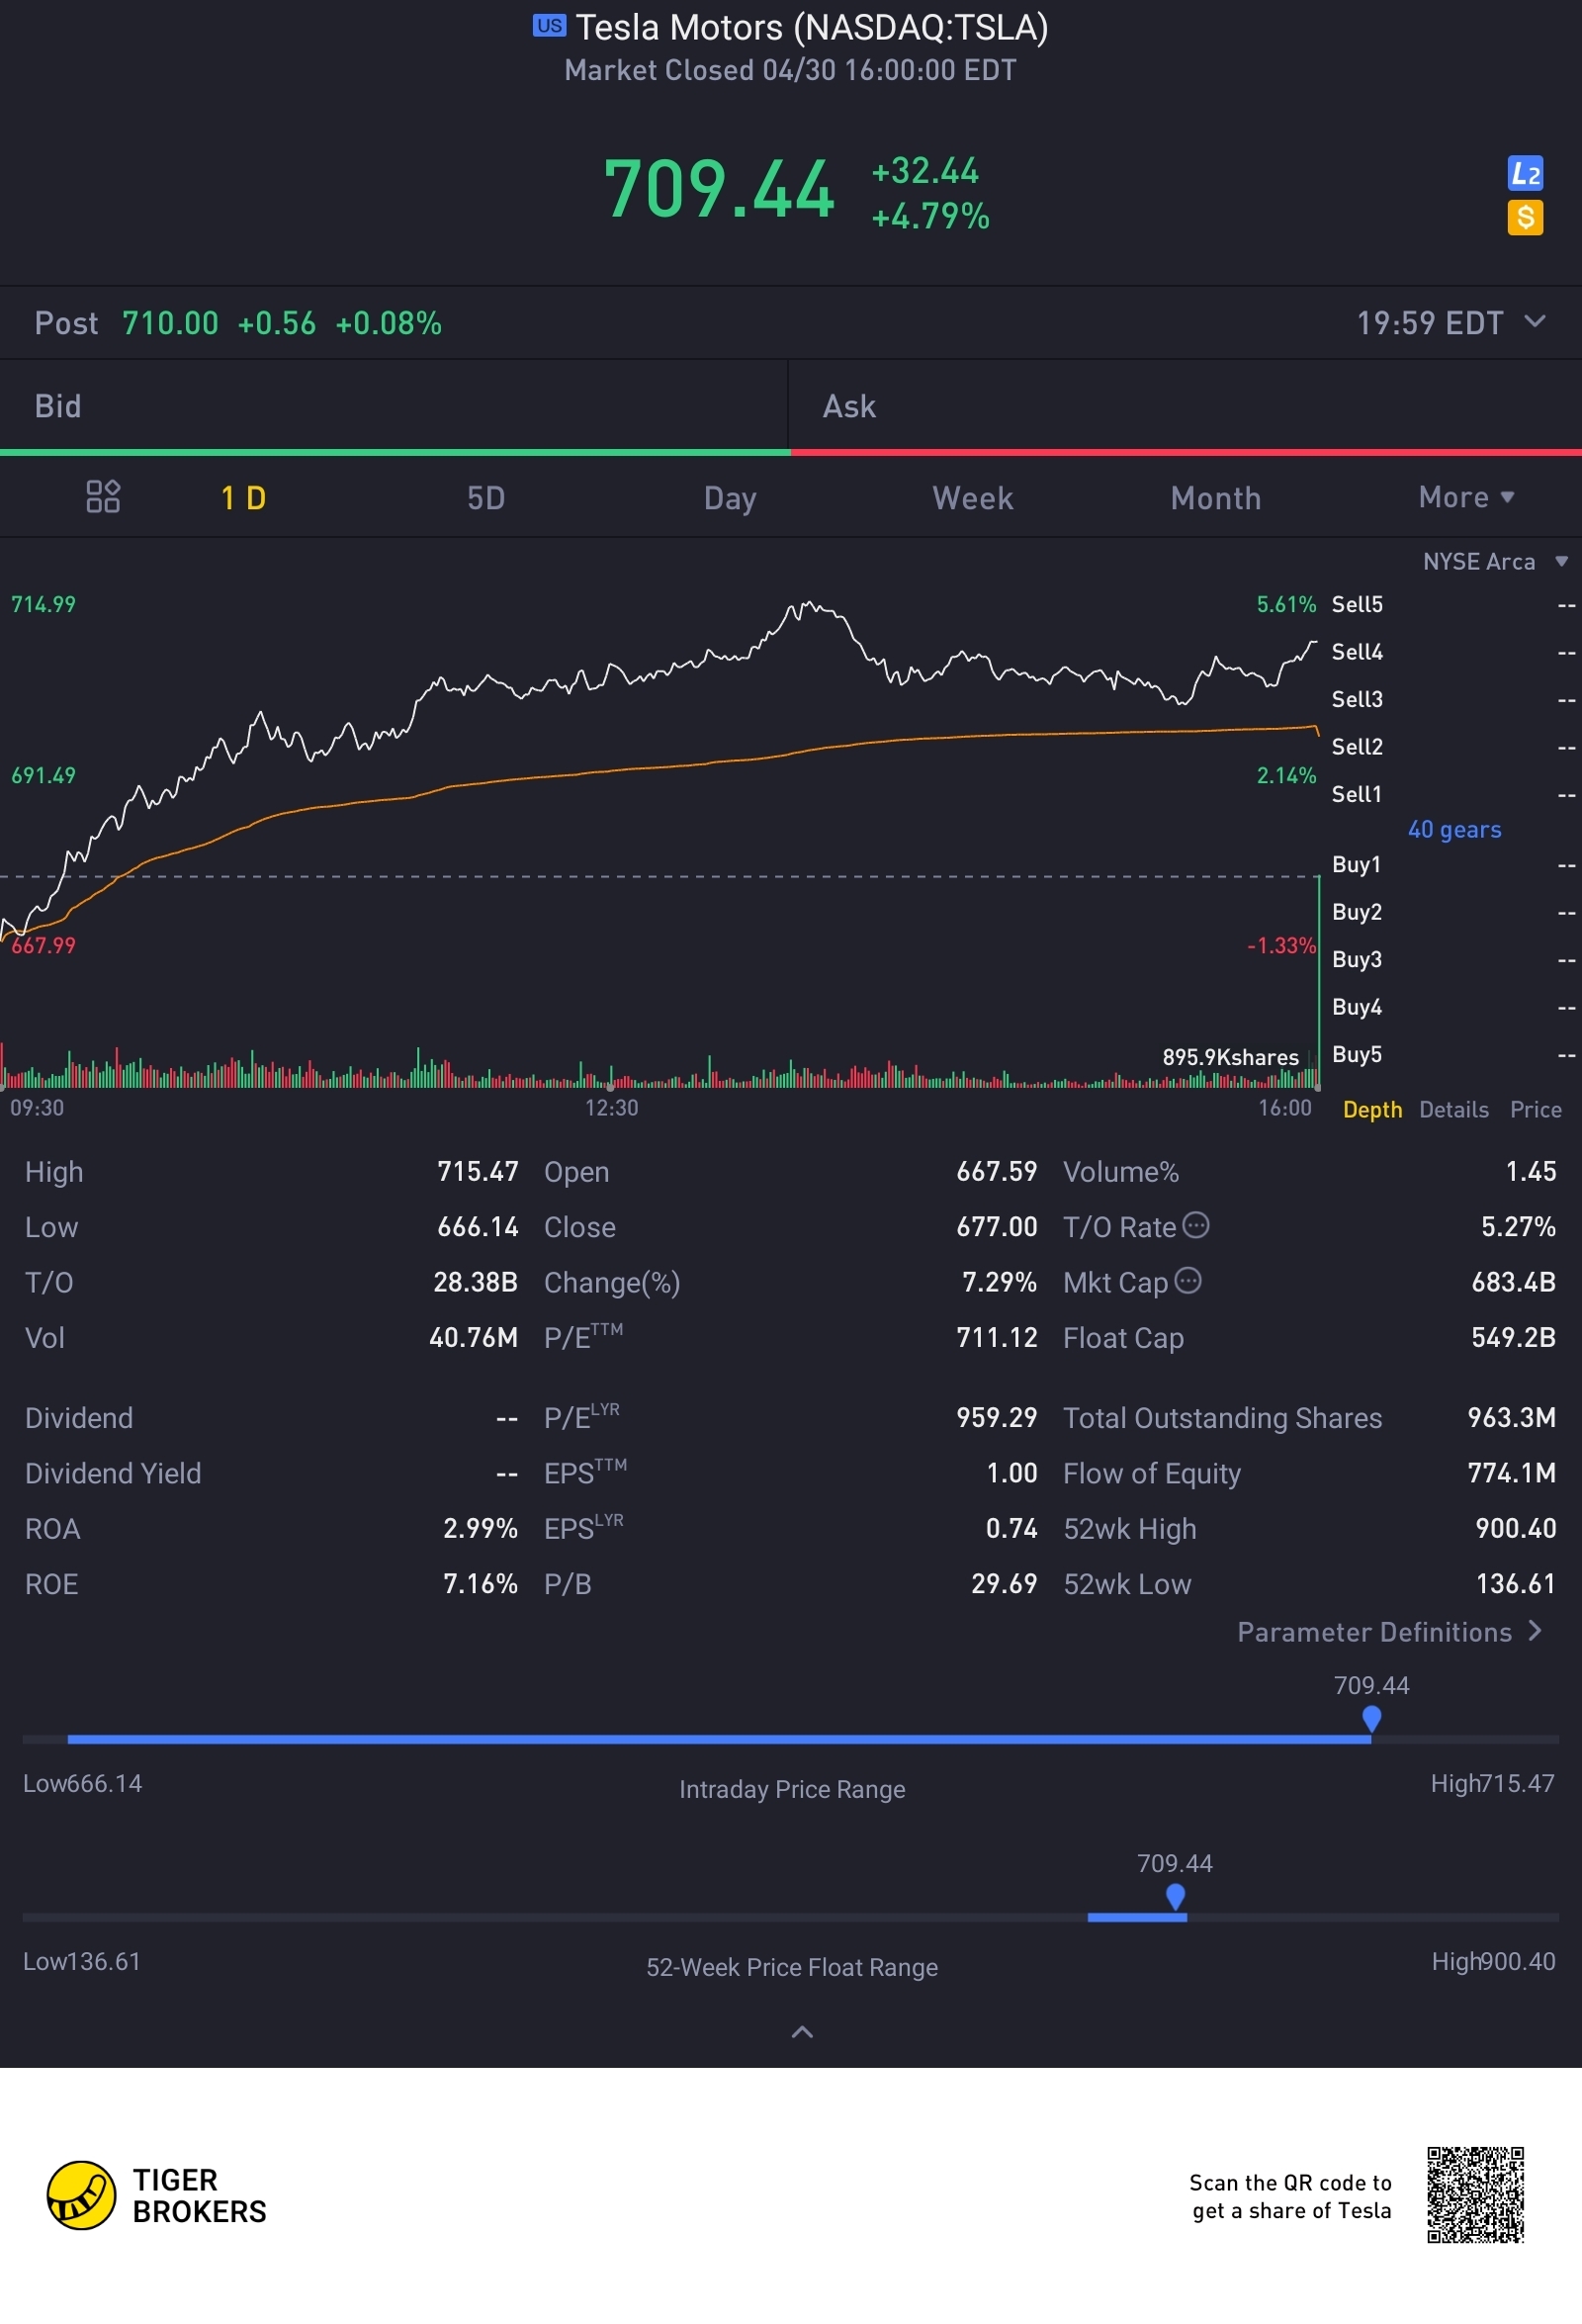Tap the Bid header

point(394,406)
